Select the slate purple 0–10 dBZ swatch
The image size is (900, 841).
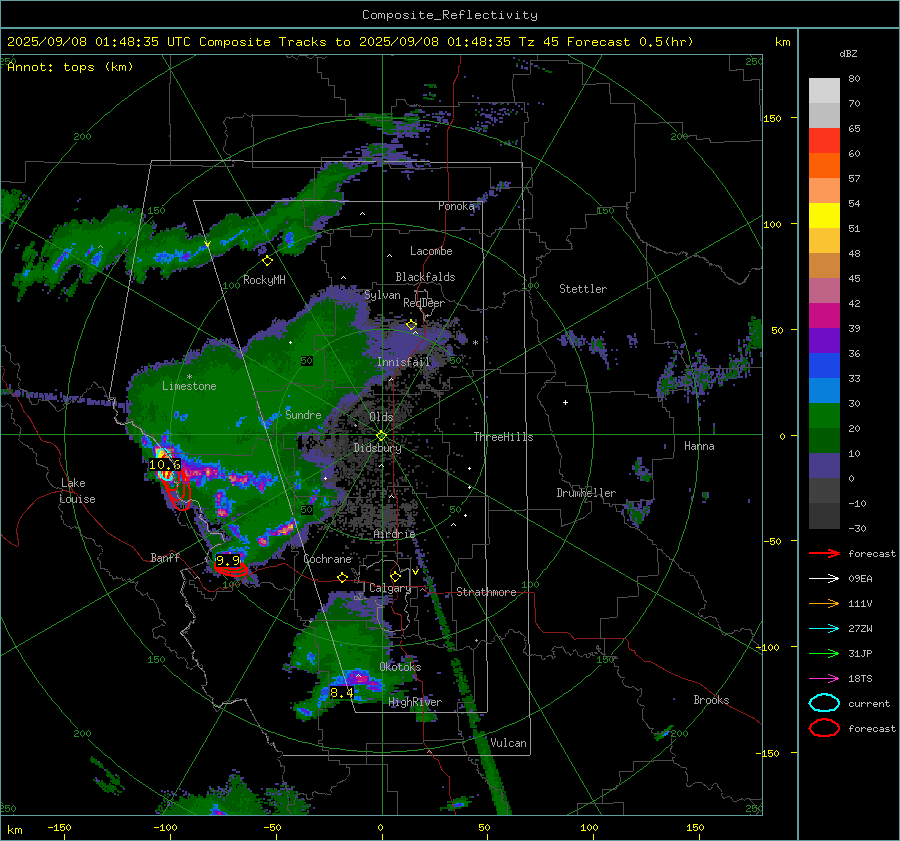pyautogui.click(x=824, y=466)
